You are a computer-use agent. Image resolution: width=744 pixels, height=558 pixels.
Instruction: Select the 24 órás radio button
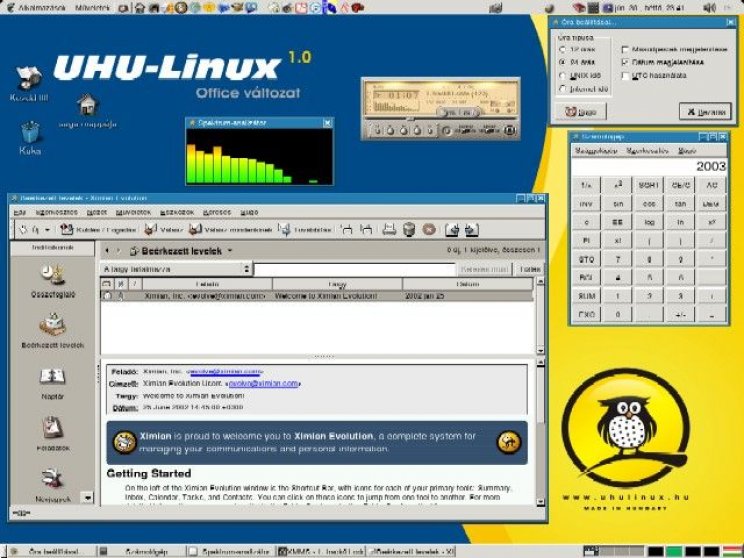[562, 62]
